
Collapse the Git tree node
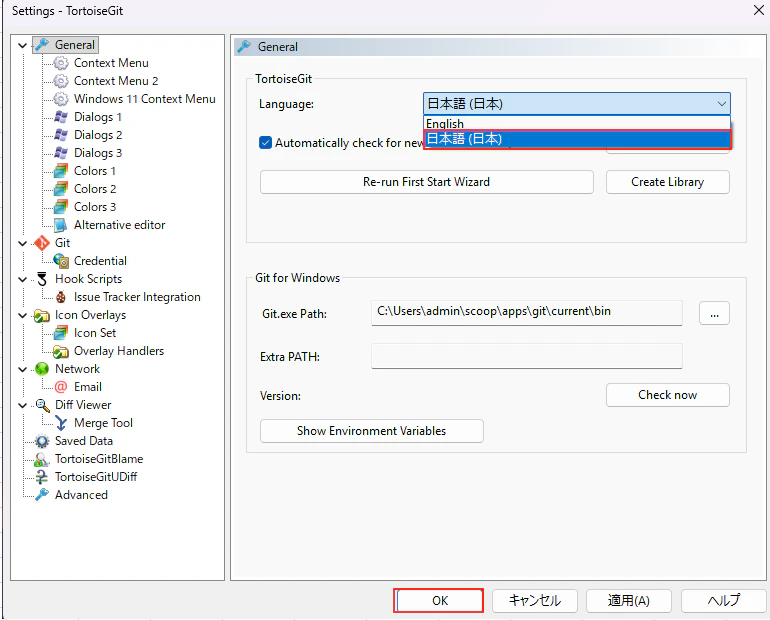[x=23, y=243]
